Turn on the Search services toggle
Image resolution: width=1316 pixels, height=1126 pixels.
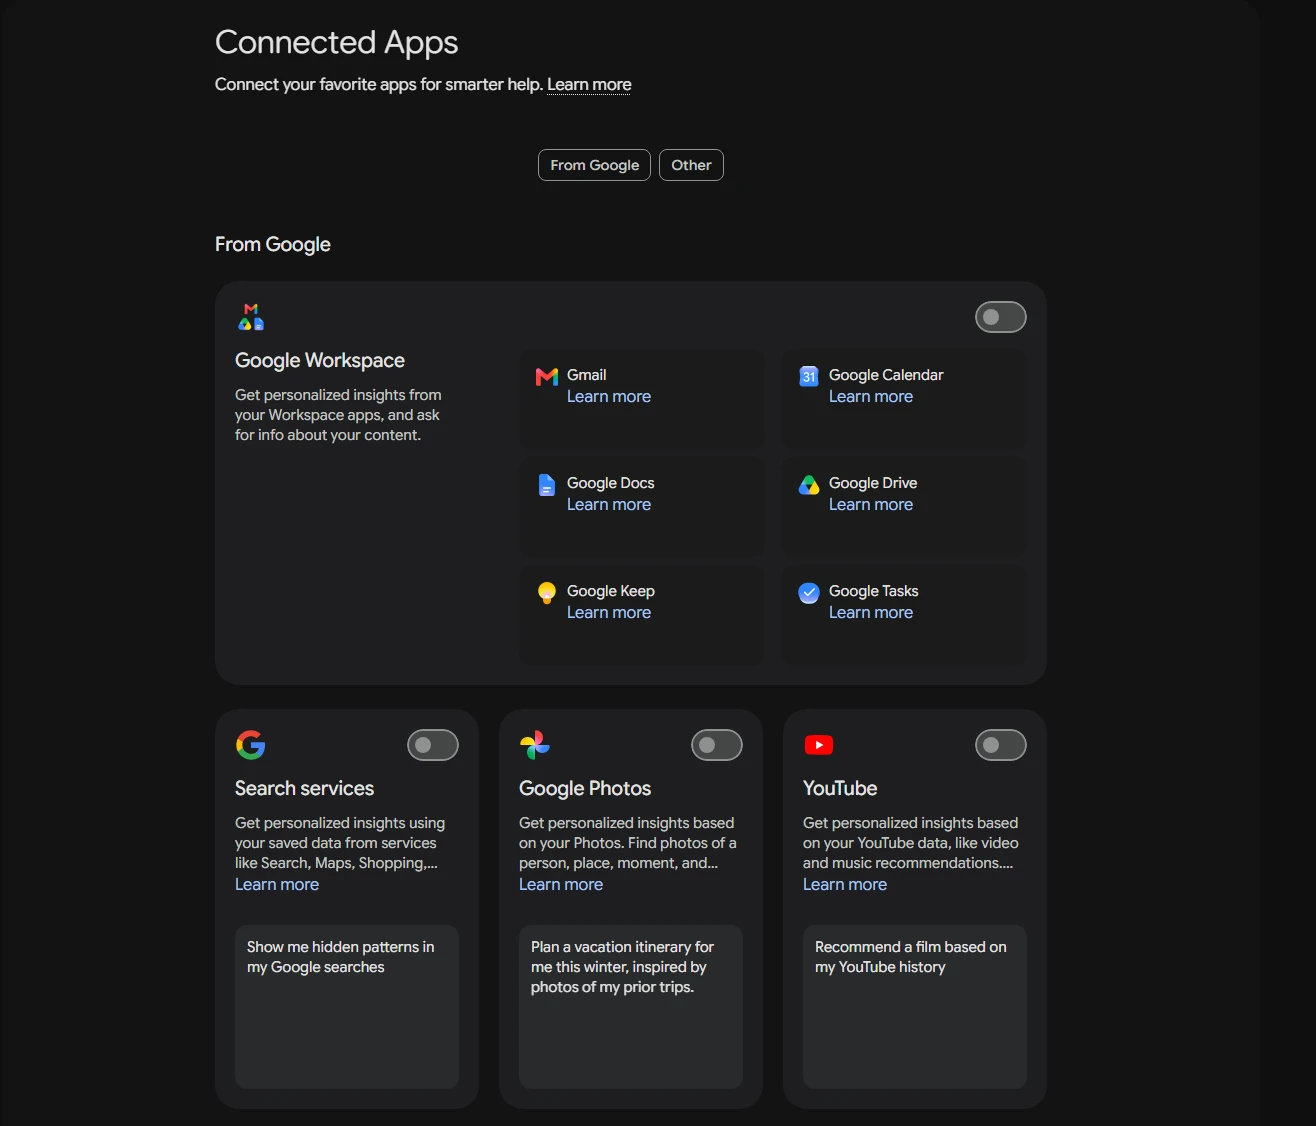(433, 745)
